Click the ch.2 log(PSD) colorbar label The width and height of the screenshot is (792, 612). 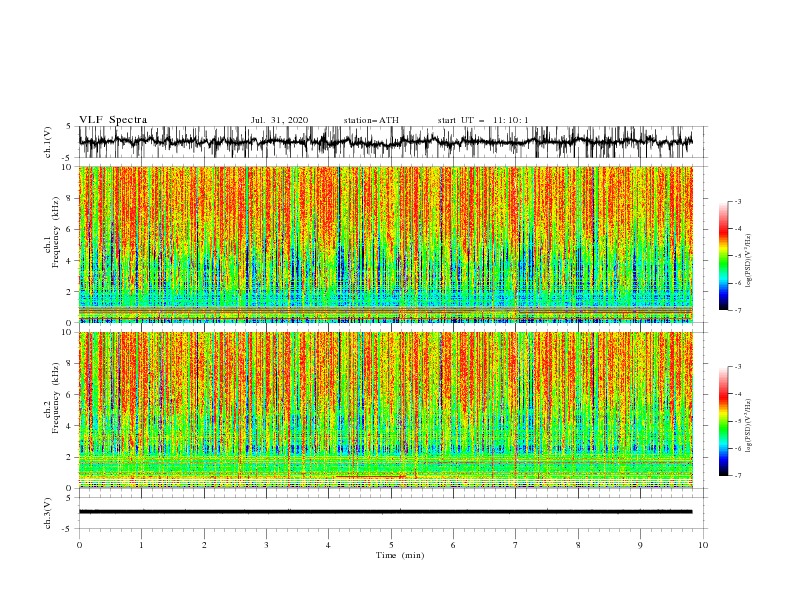pos(749,426)
